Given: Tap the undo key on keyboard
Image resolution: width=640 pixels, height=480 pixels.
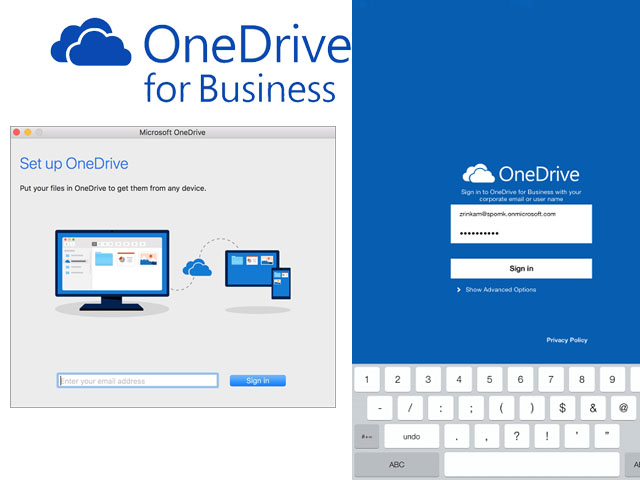Looking at the screenshot, I should tap(411, 436).
